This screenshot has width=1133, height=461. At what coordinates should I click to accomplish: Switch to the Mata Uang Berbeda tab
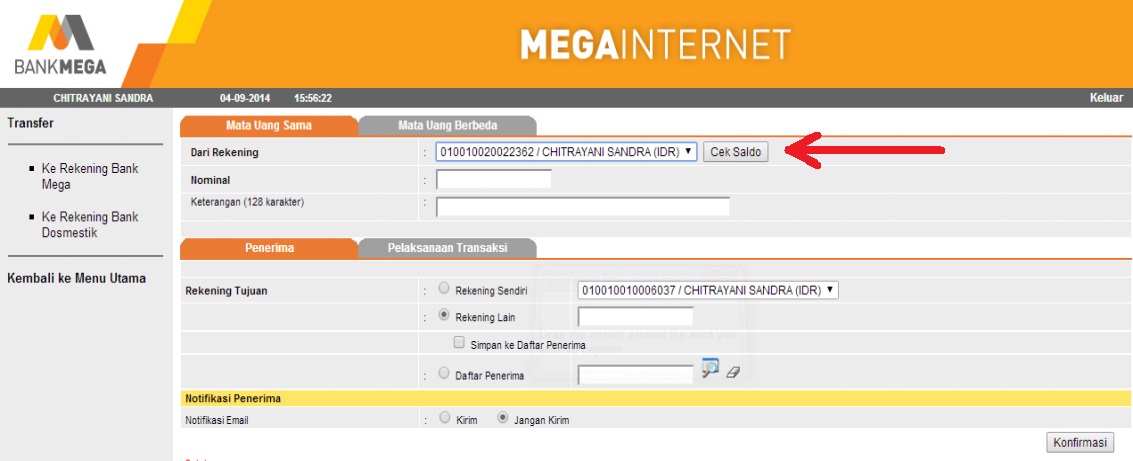[x=447, y=126]
